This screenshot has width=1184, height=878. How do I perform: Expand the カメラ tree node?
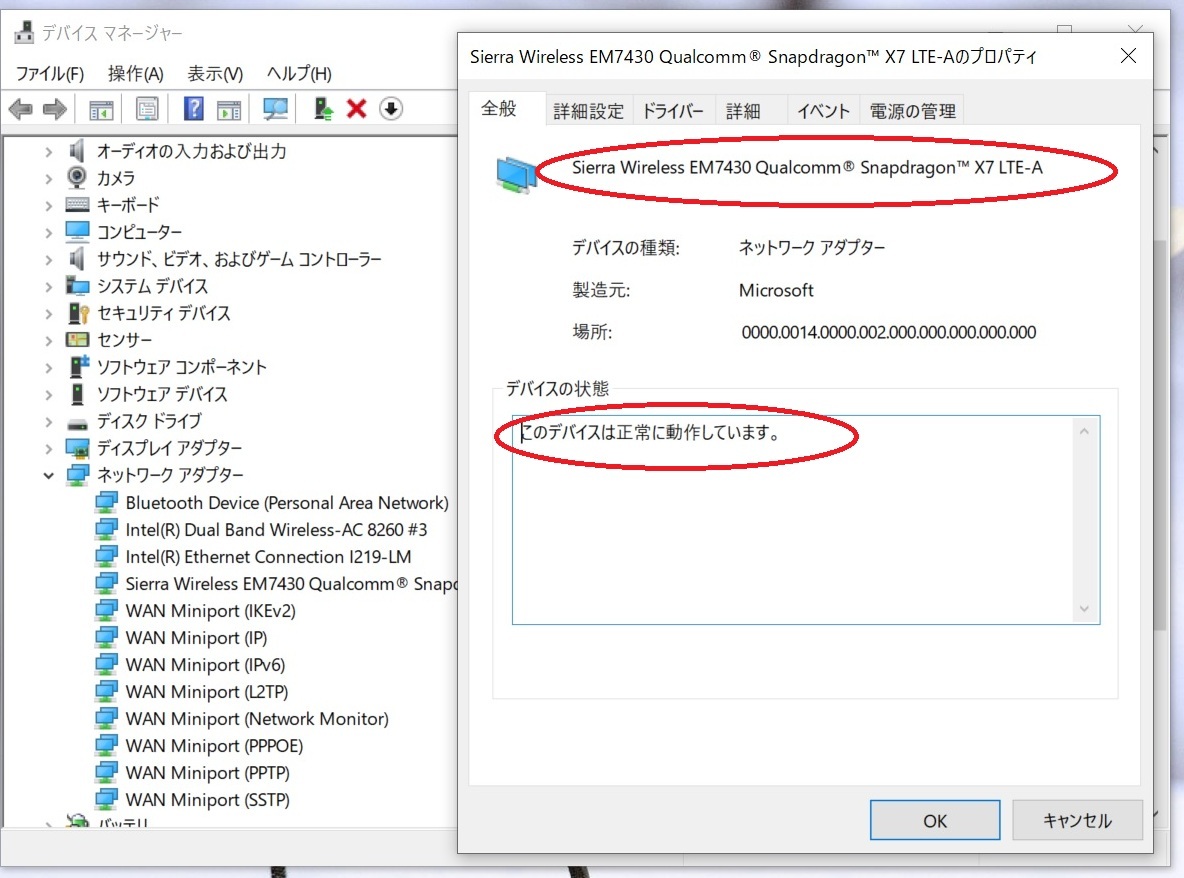(49, 179)
